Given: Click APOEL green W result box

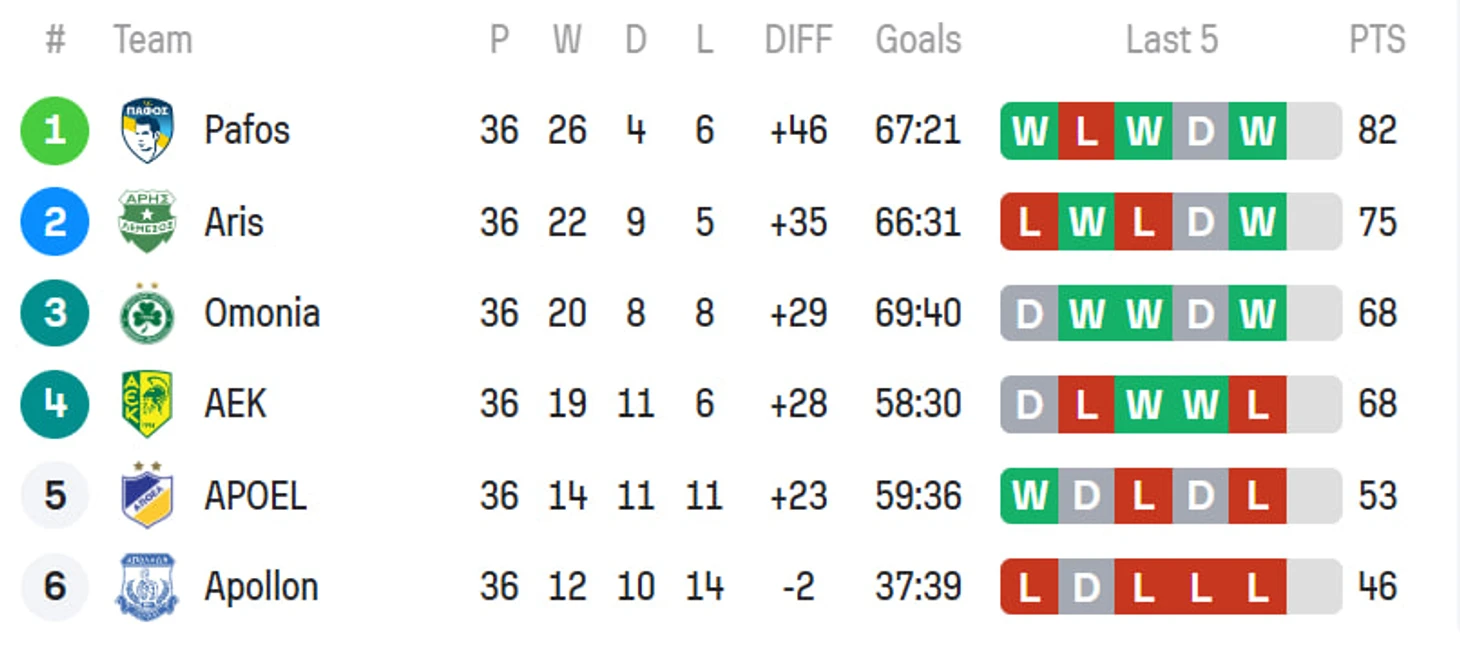Looking at the screenshot, I should [1029, 495].
